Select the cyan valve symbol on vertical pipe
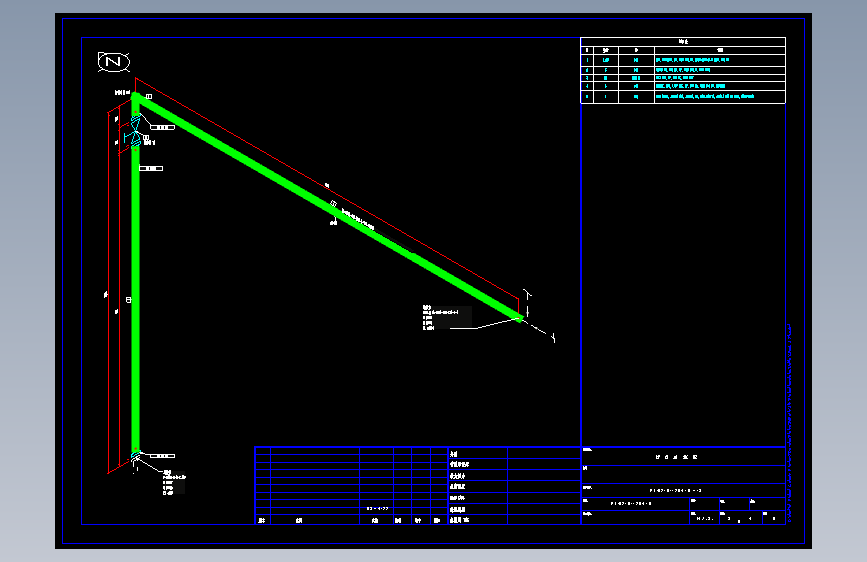The image size is (867, 562). coord(134,131)
